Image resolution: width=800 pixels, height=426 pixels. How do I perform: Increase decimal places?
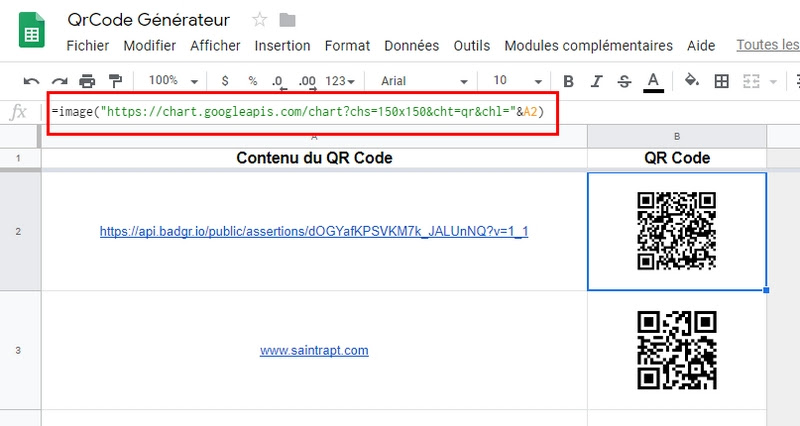coord(307,82)
